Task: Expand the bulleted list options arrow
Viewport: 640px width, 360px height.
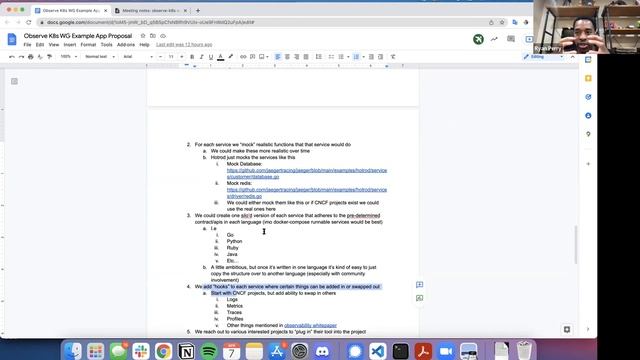Action: (x=348, y=57)
